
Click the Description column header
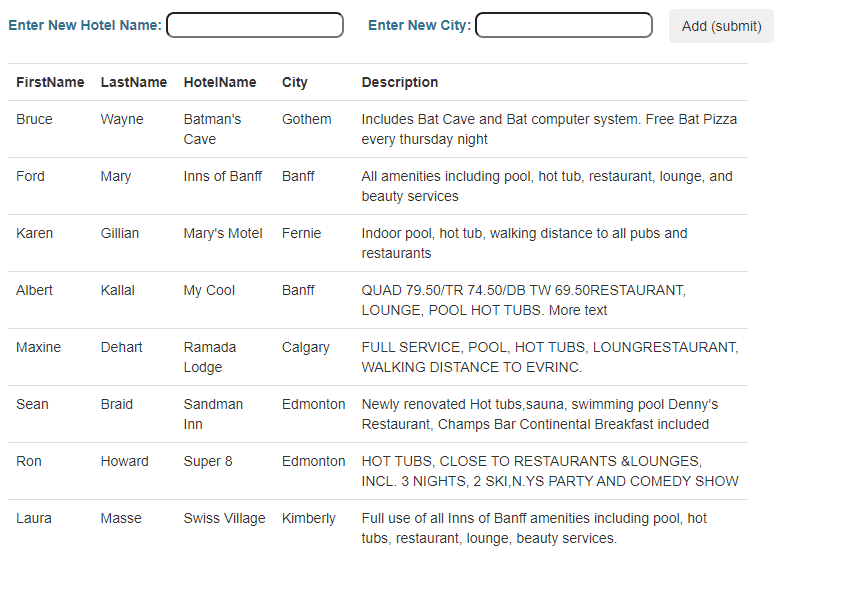(400, 82)
